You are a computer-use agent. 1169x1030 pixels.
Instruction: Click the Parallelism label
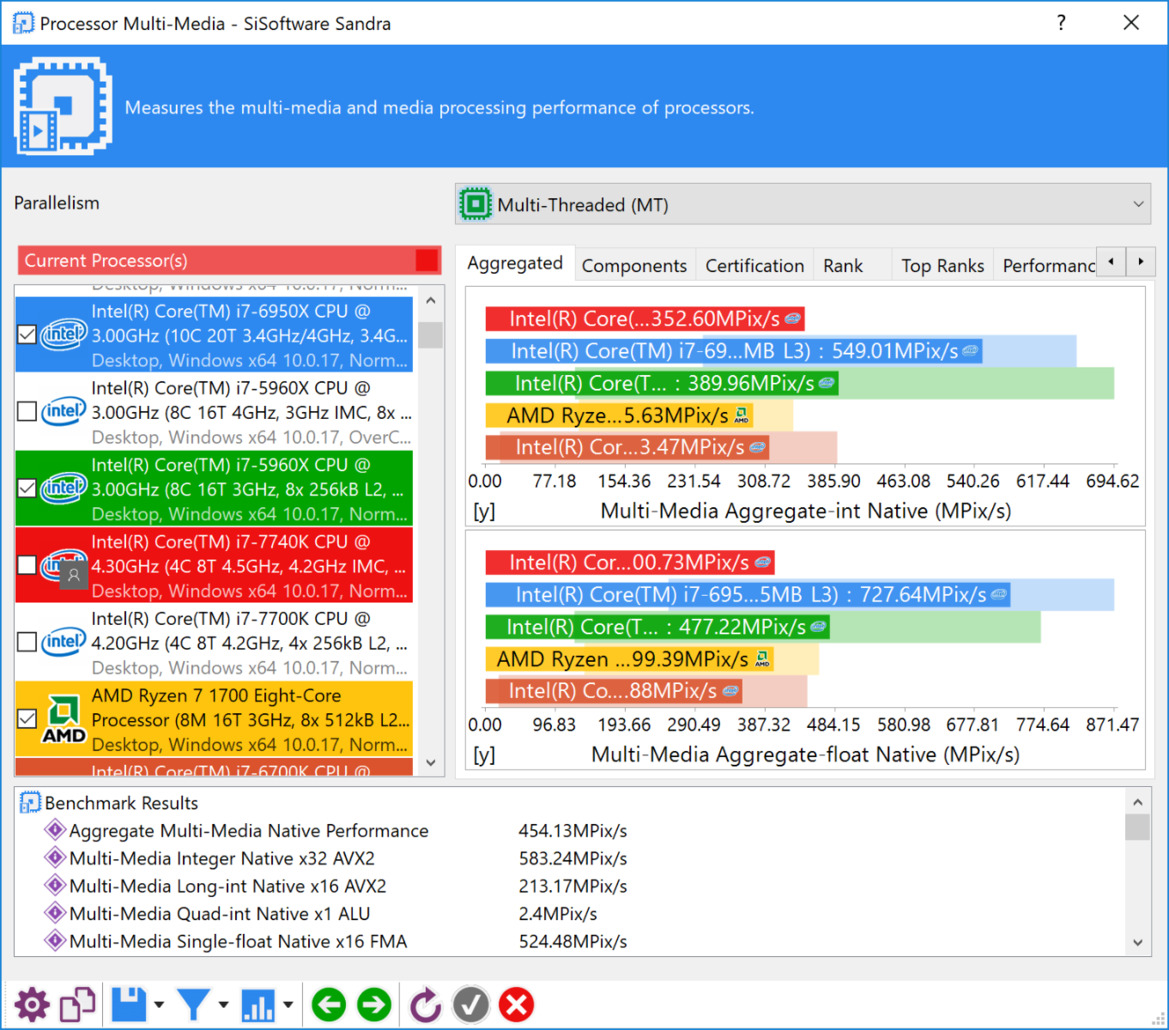pos(57,203)
